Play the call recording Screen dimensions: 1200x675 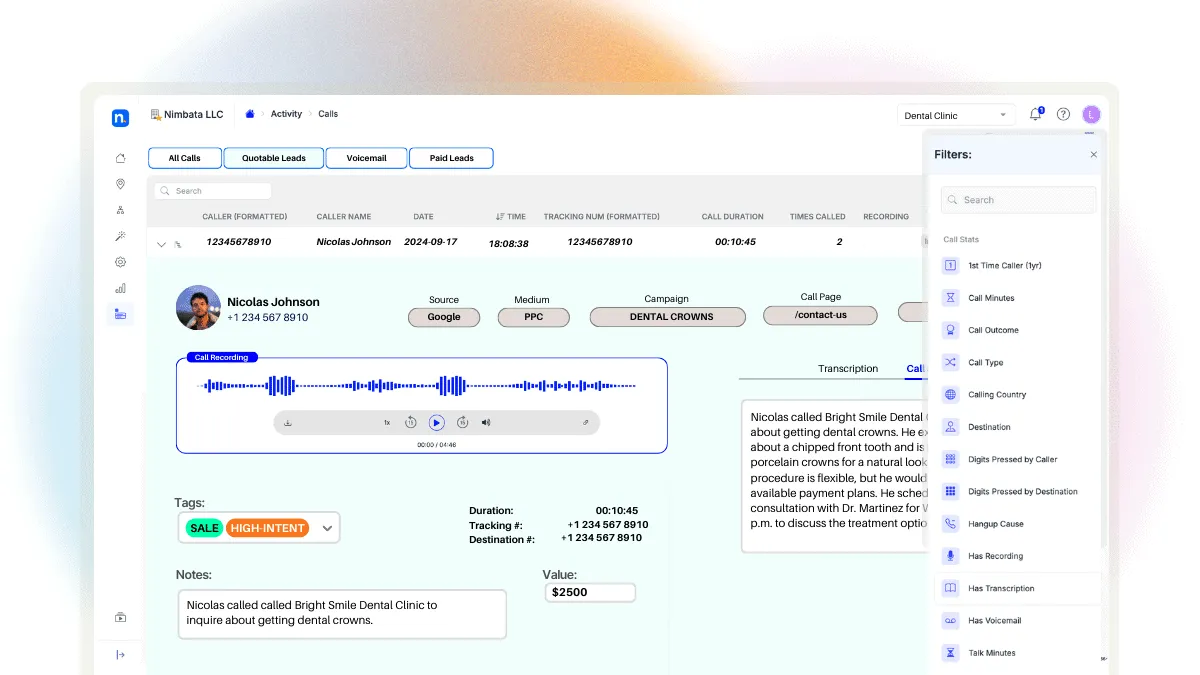pyautogui.click(x=436, y=423)
